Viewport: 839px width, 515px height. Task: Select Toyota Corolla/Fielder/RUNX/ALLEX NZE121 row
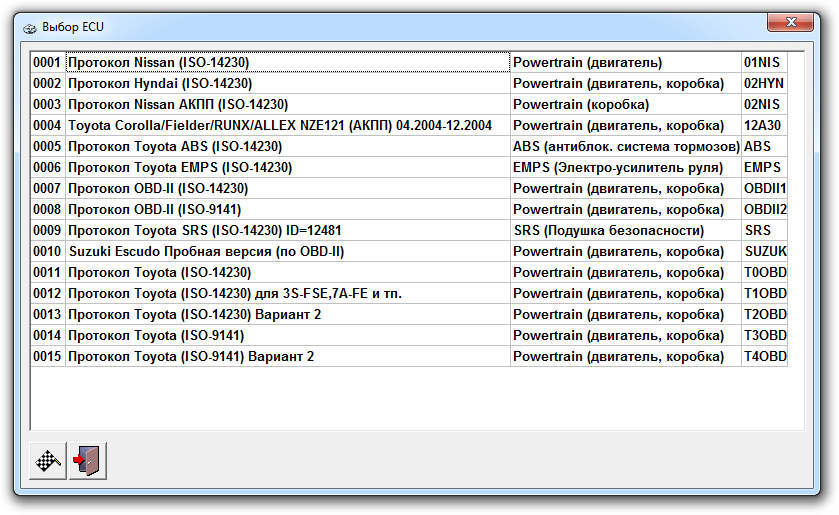point(288,125)
